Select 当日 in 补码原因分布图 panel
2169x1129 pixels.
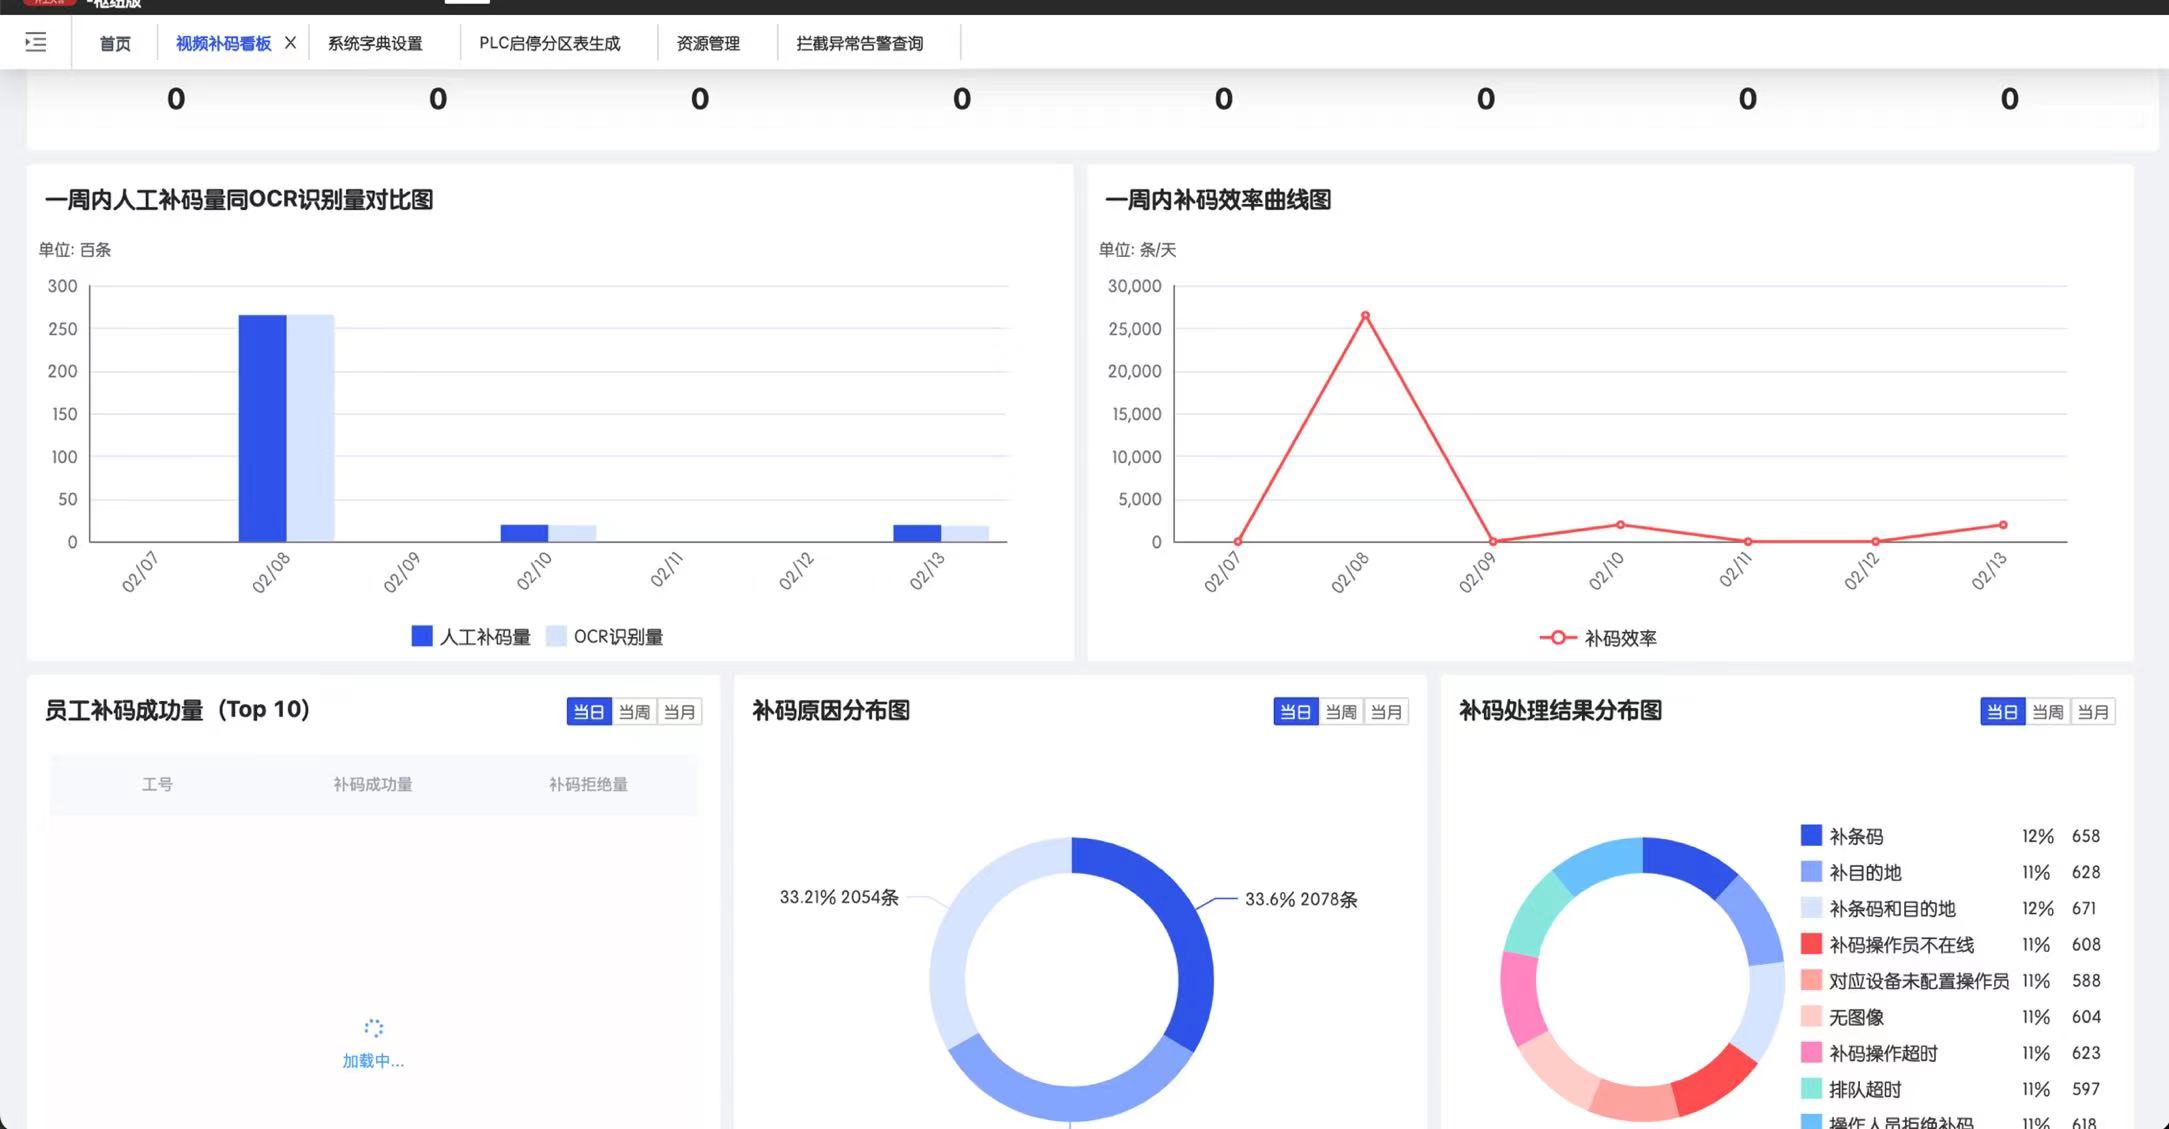coord(1296,712)
